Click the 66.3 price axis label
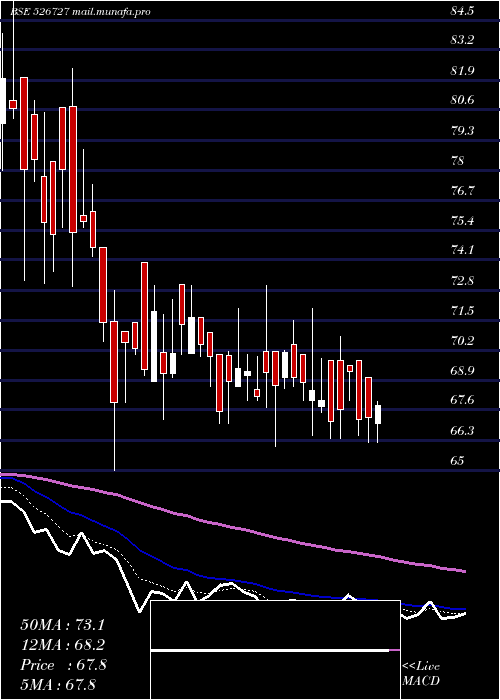This screenshot has height=700, width=500. point(462,431)
